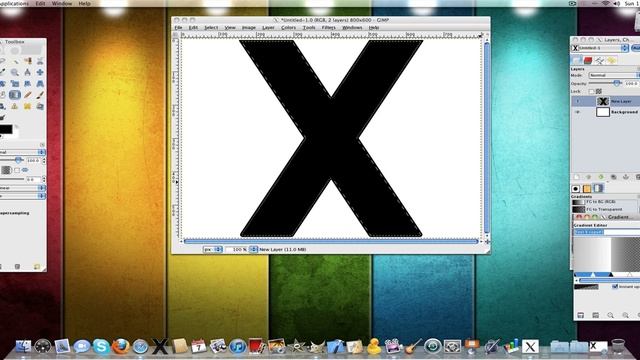Toggle Lock pixels checkbox in Layers dock
This screenshot has height=360, width=640.
coord(591,91)
